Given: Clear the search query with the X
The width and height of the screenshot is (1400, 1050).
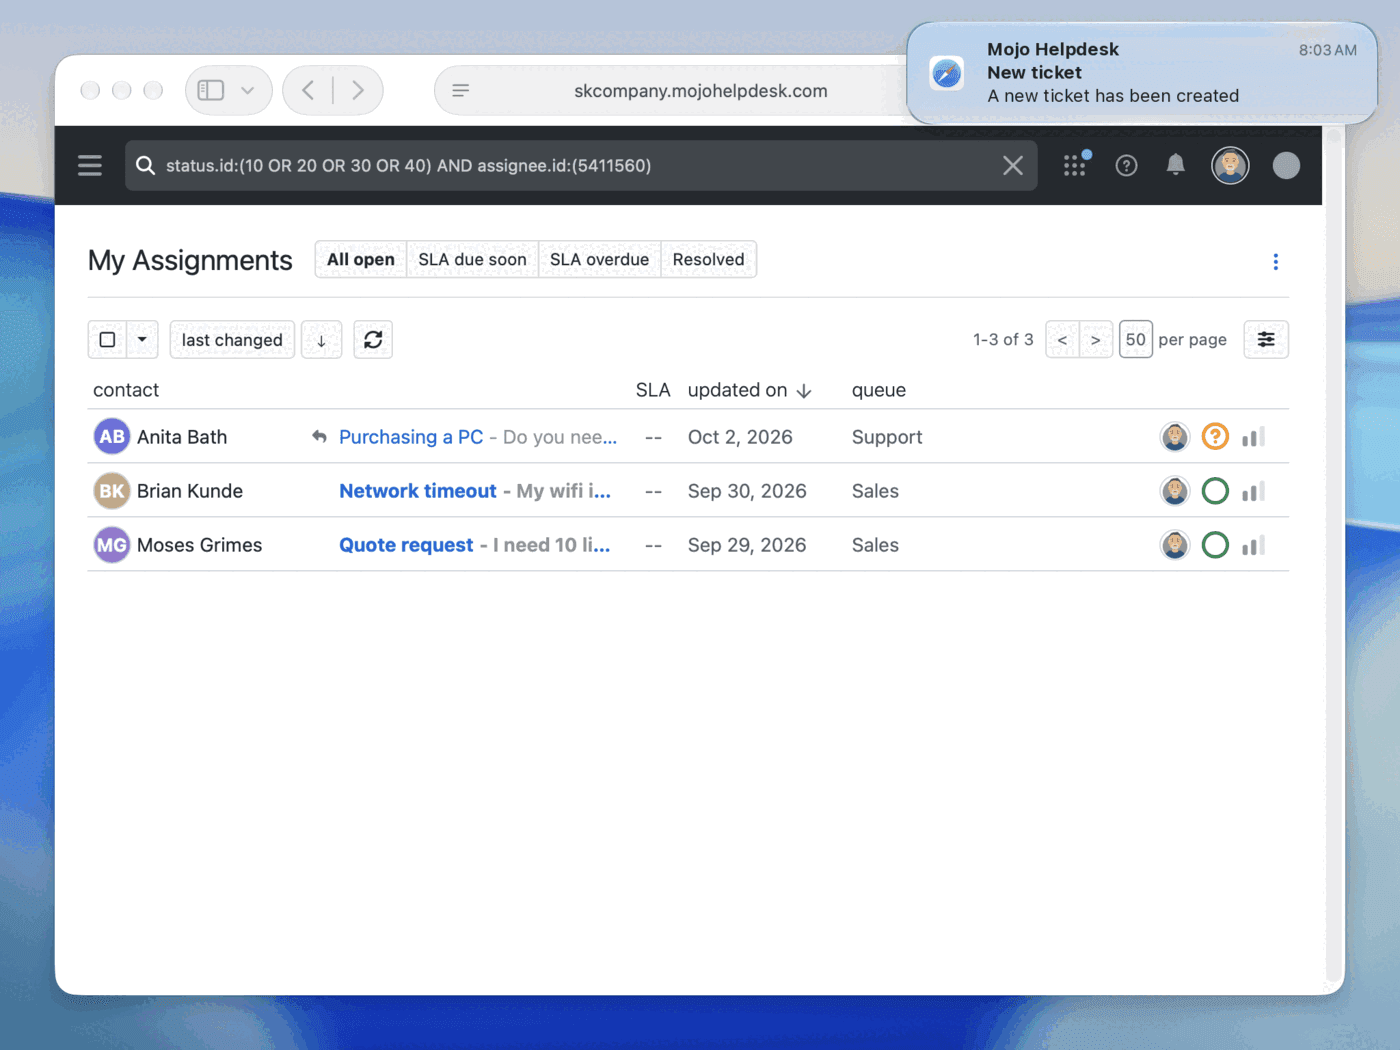Looking at the screenshot, I should (x=1013, y=165).
